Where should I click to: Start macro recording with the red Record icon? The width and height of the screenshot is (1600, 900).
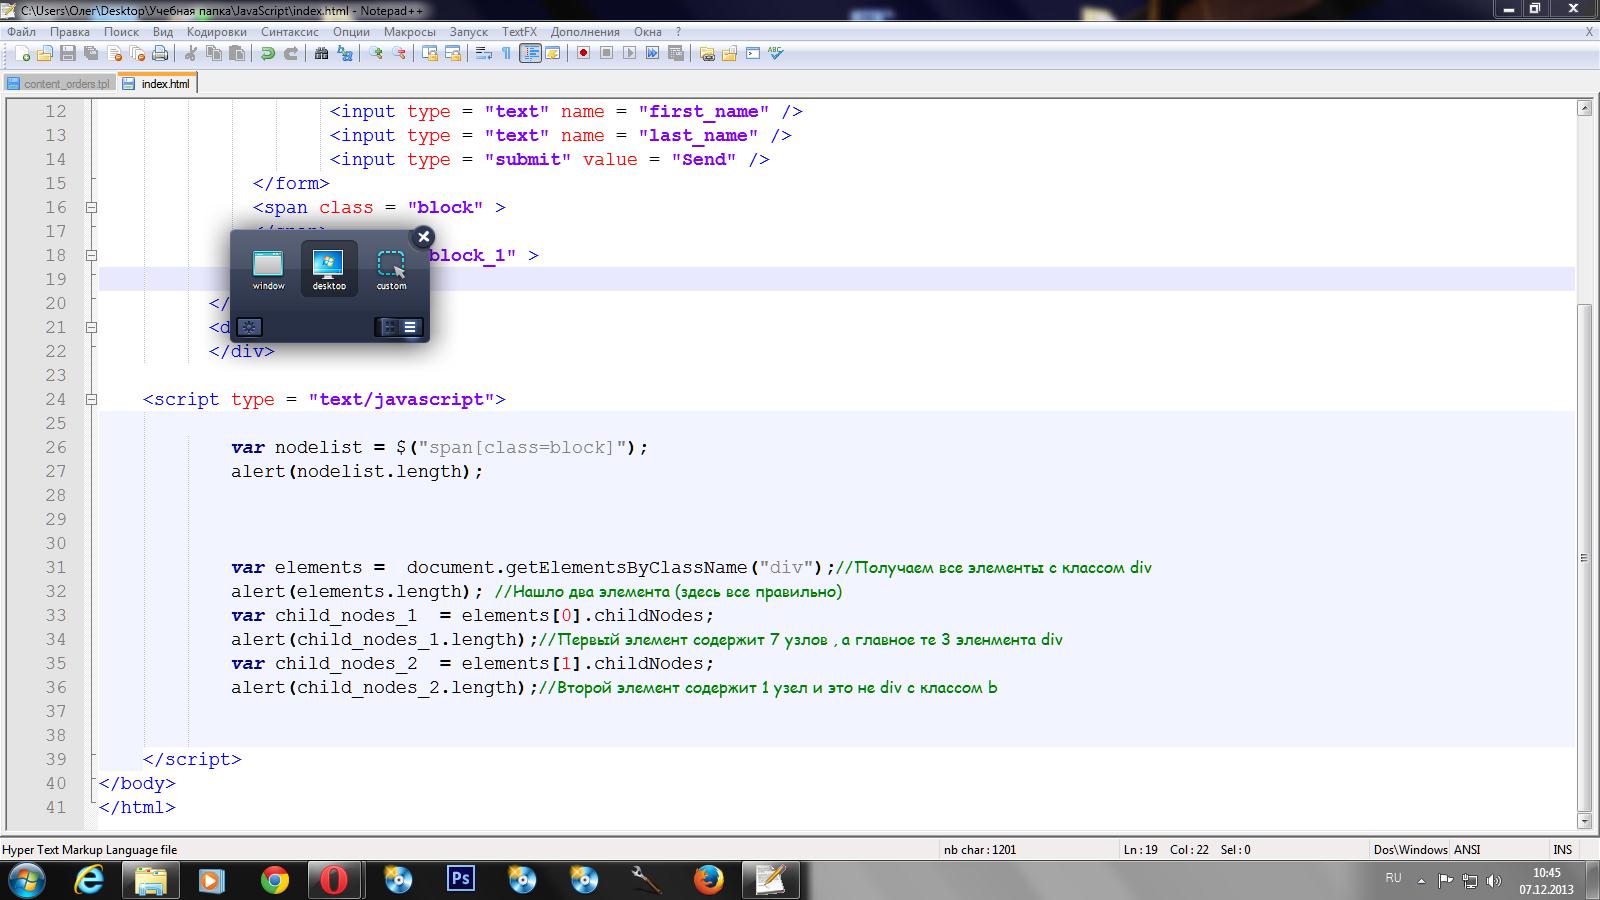[x=583, y=53]
